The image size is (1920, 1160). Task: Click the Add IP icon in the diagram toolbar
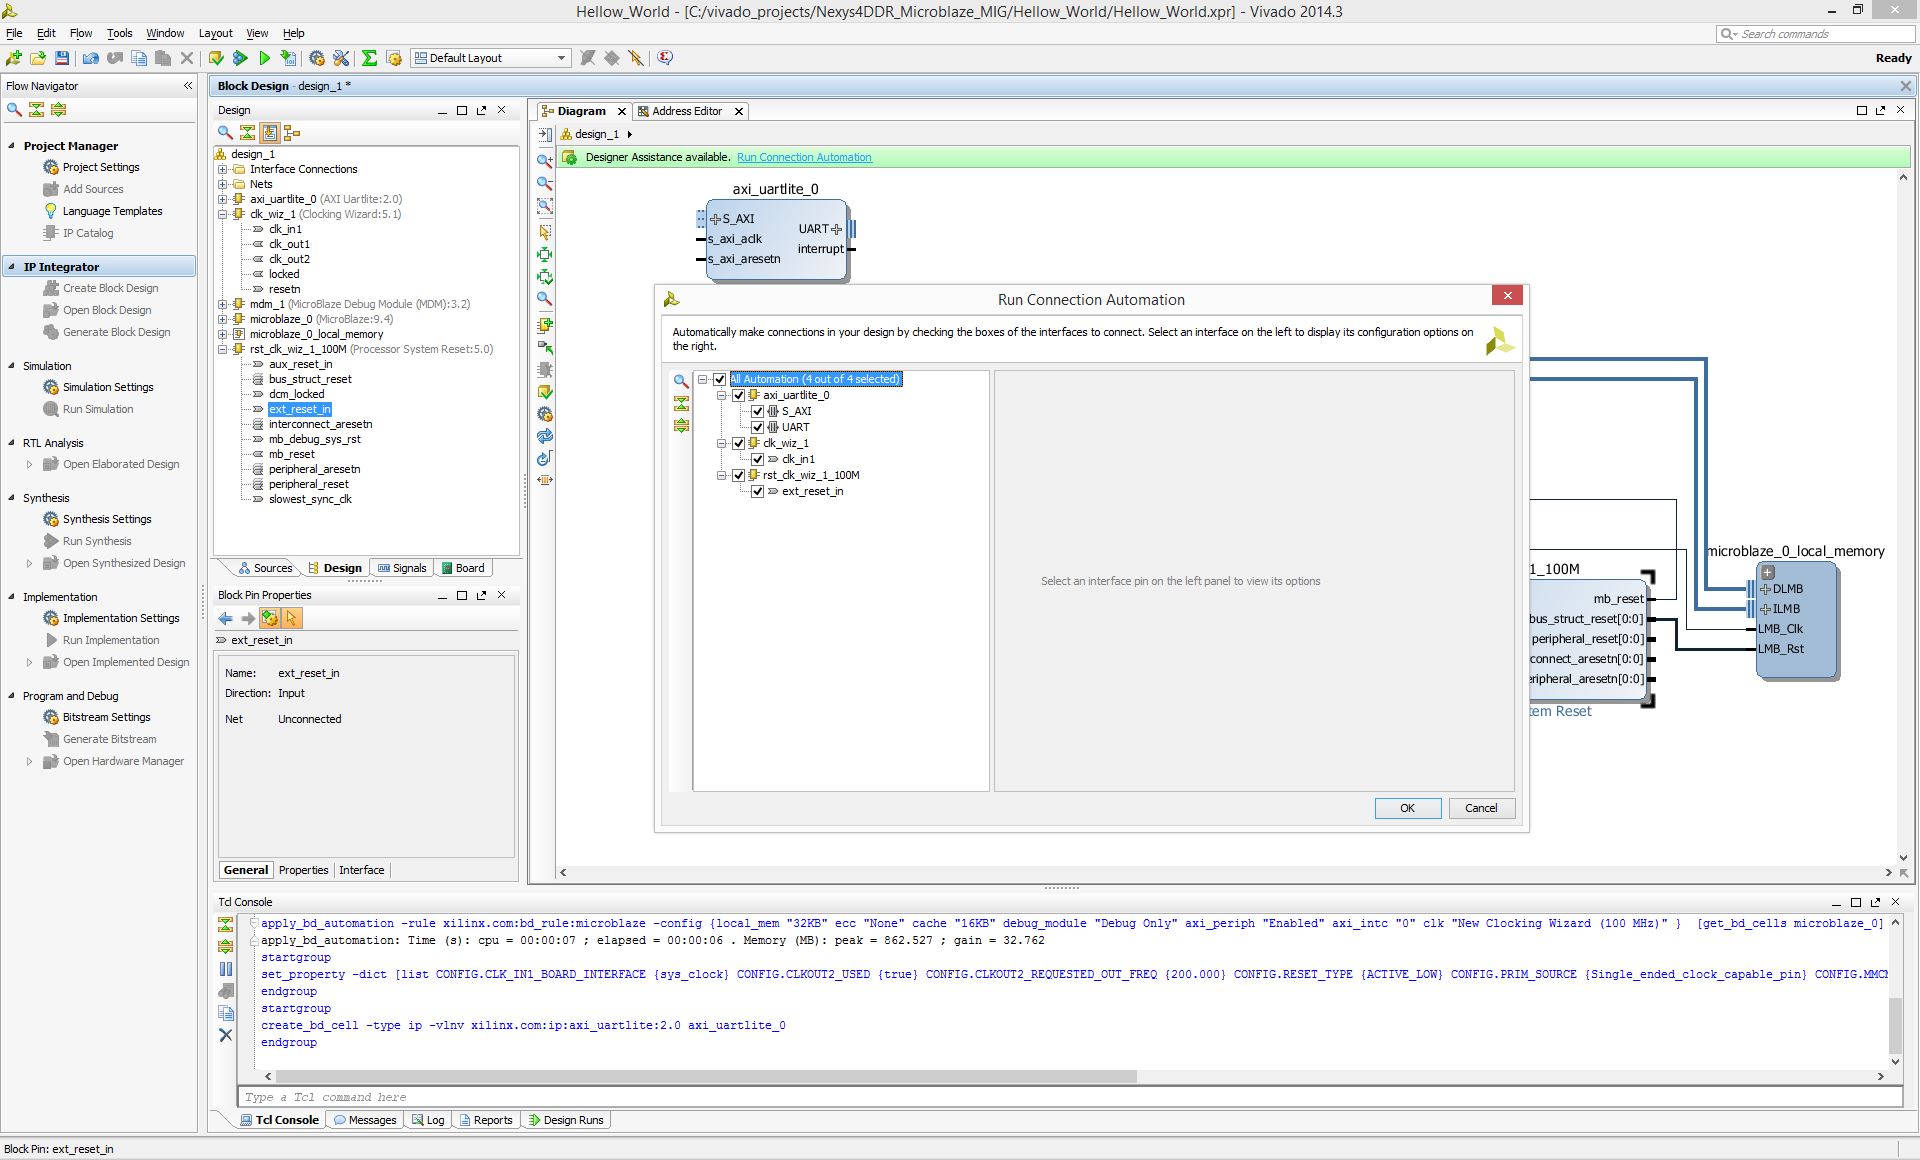[x=545, y=325]
